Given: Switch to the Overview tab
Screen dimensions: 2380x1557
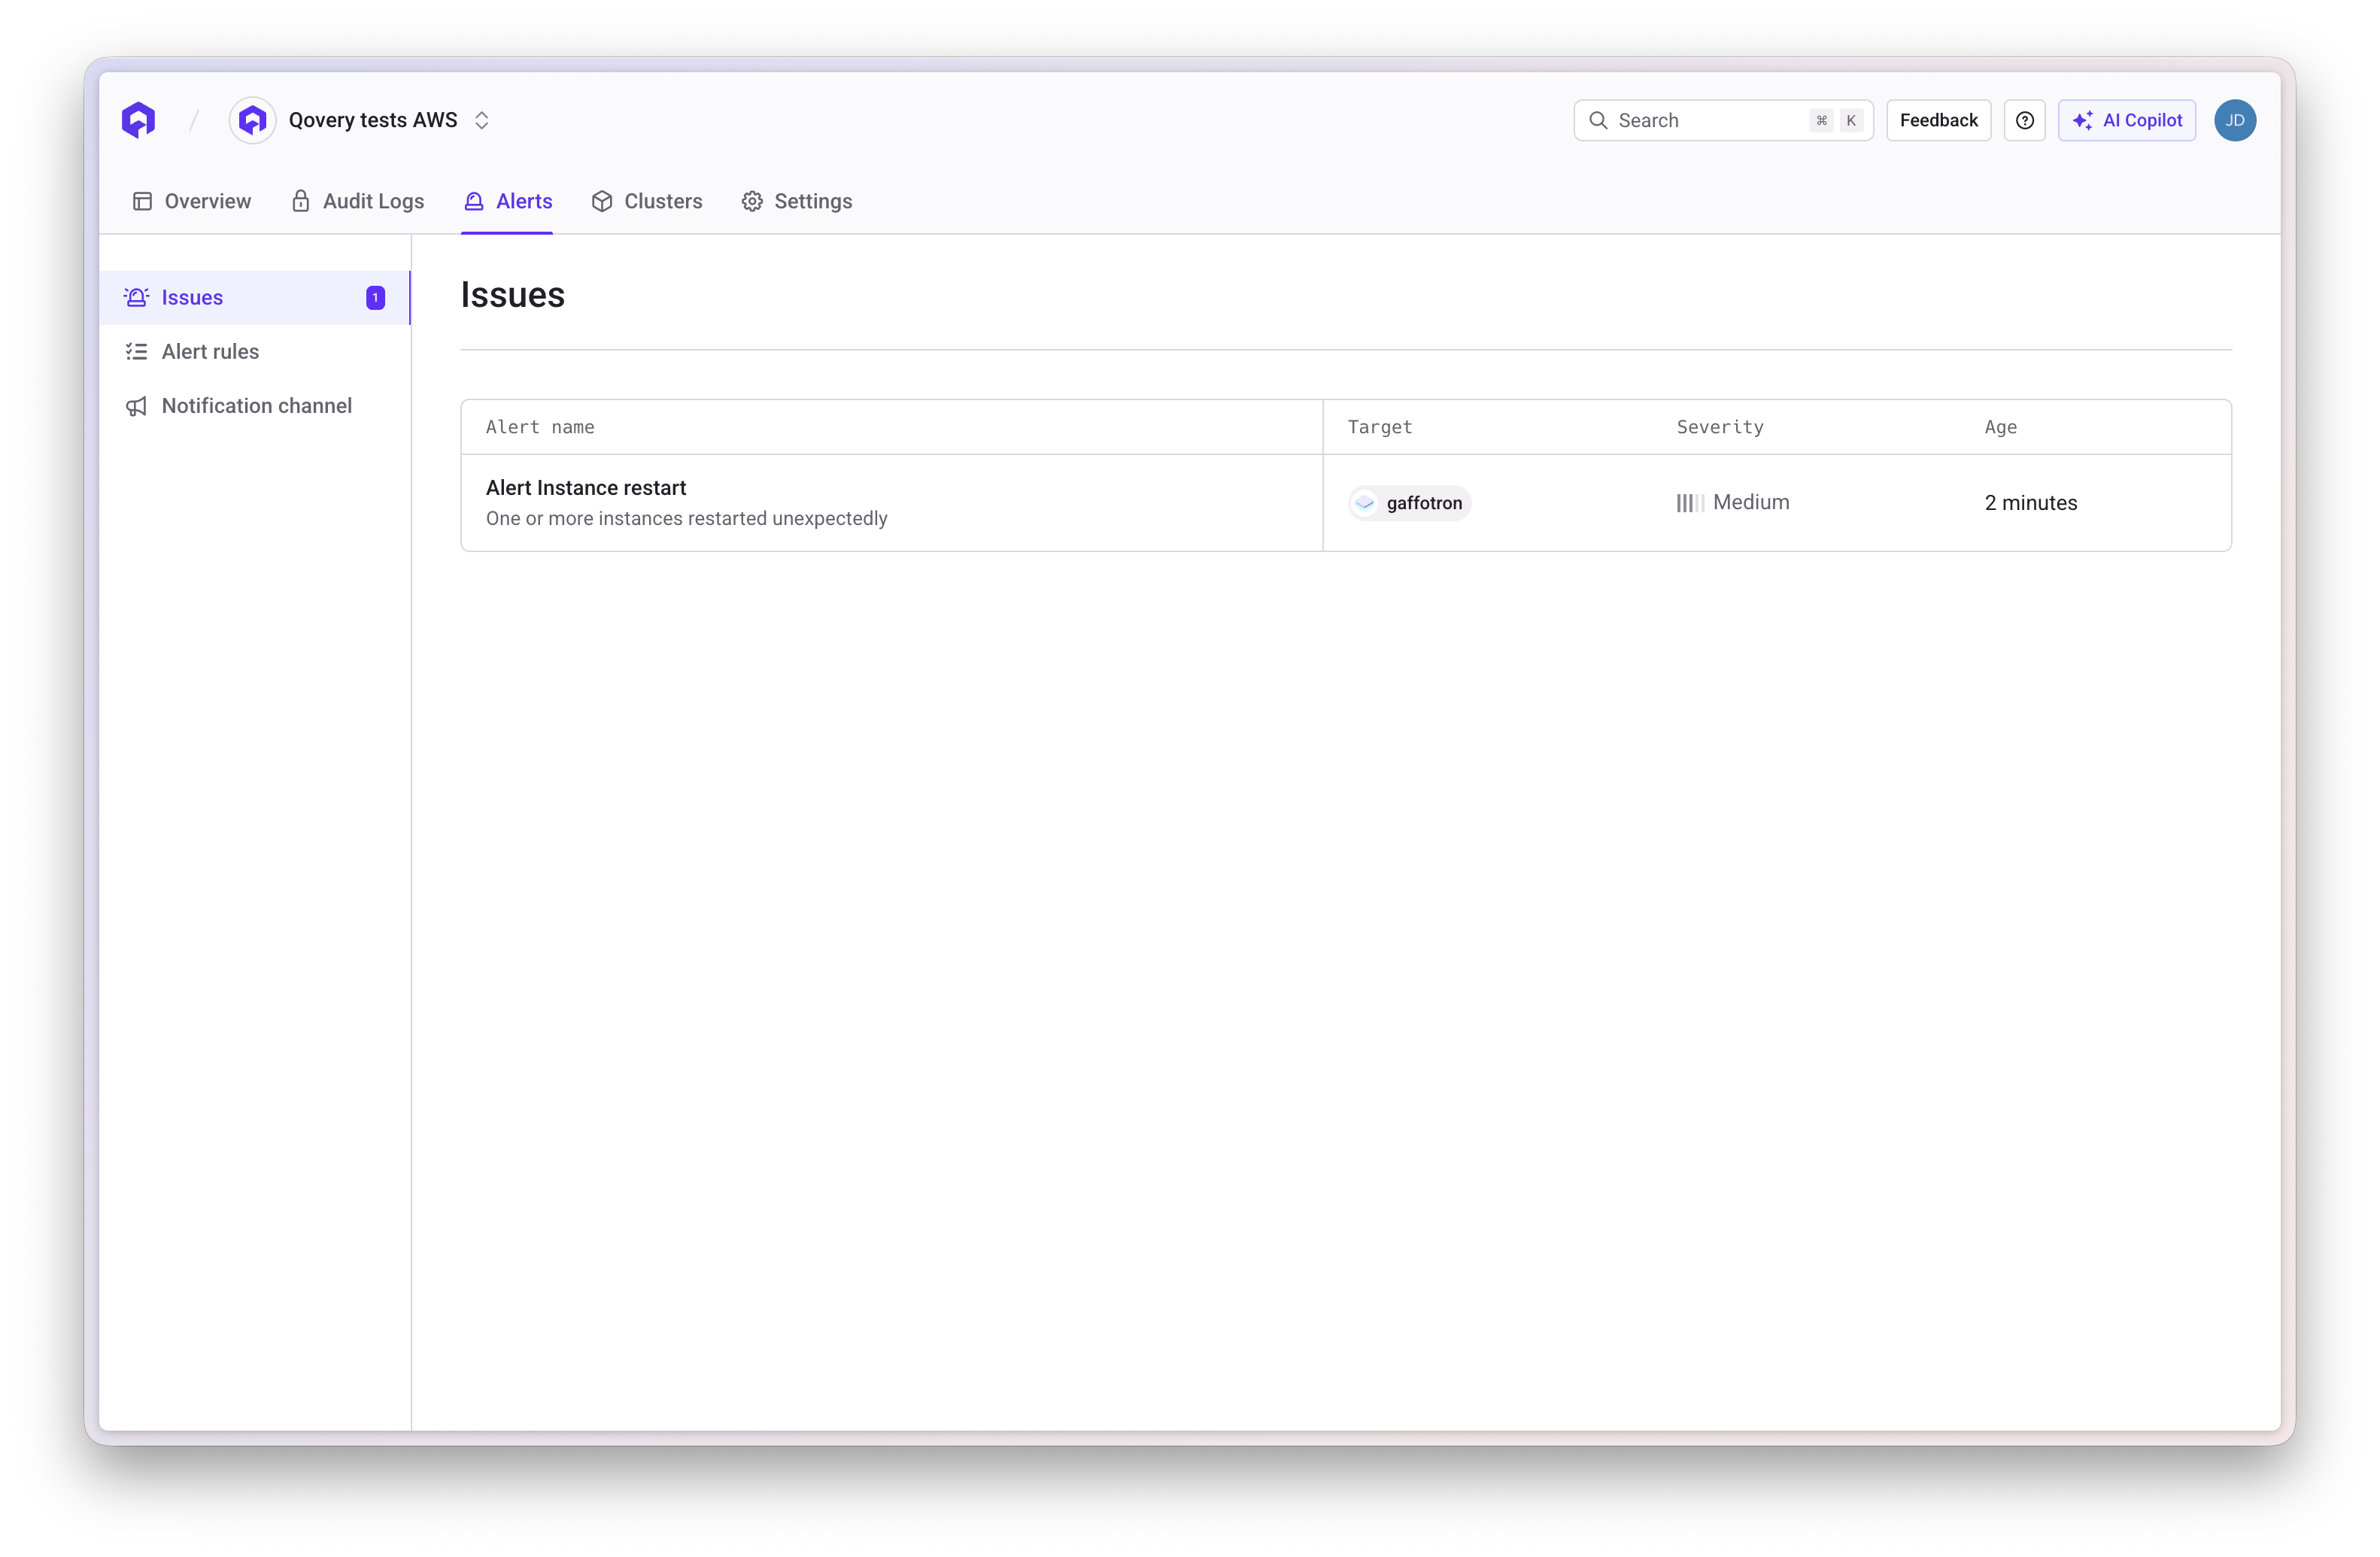Looking at the screenshot, I should click(192, 201).
